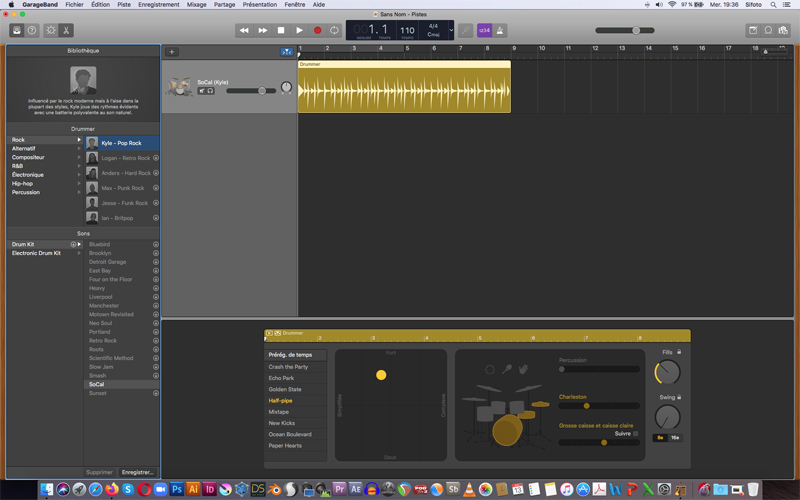Toggle the Cycle loop button
The height and width of the screenshot is (500, 800).
[334, 30]
